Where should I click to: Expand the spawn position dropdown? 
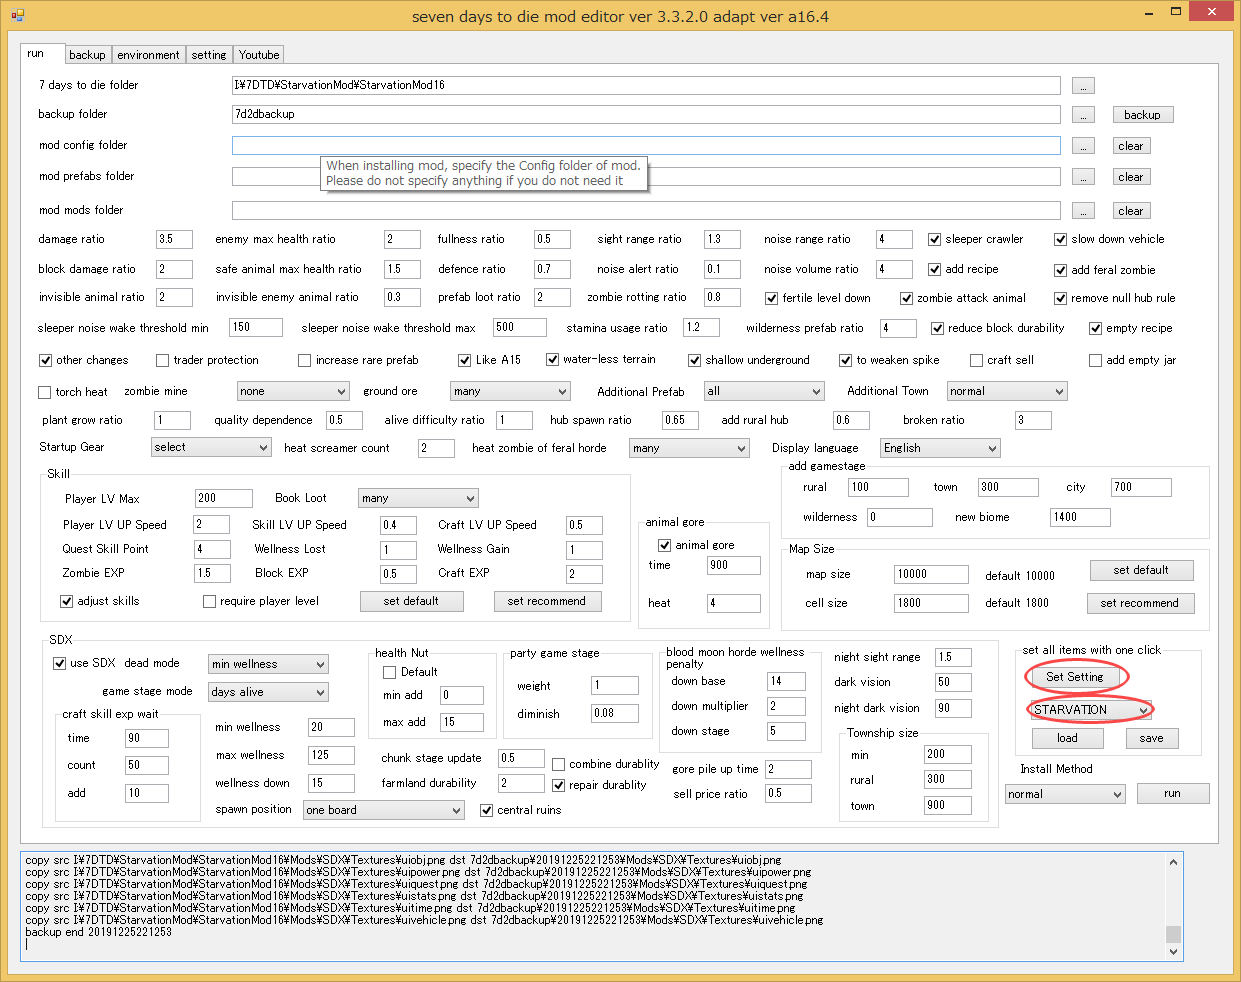pyautogui.click(x=384, y=810)
